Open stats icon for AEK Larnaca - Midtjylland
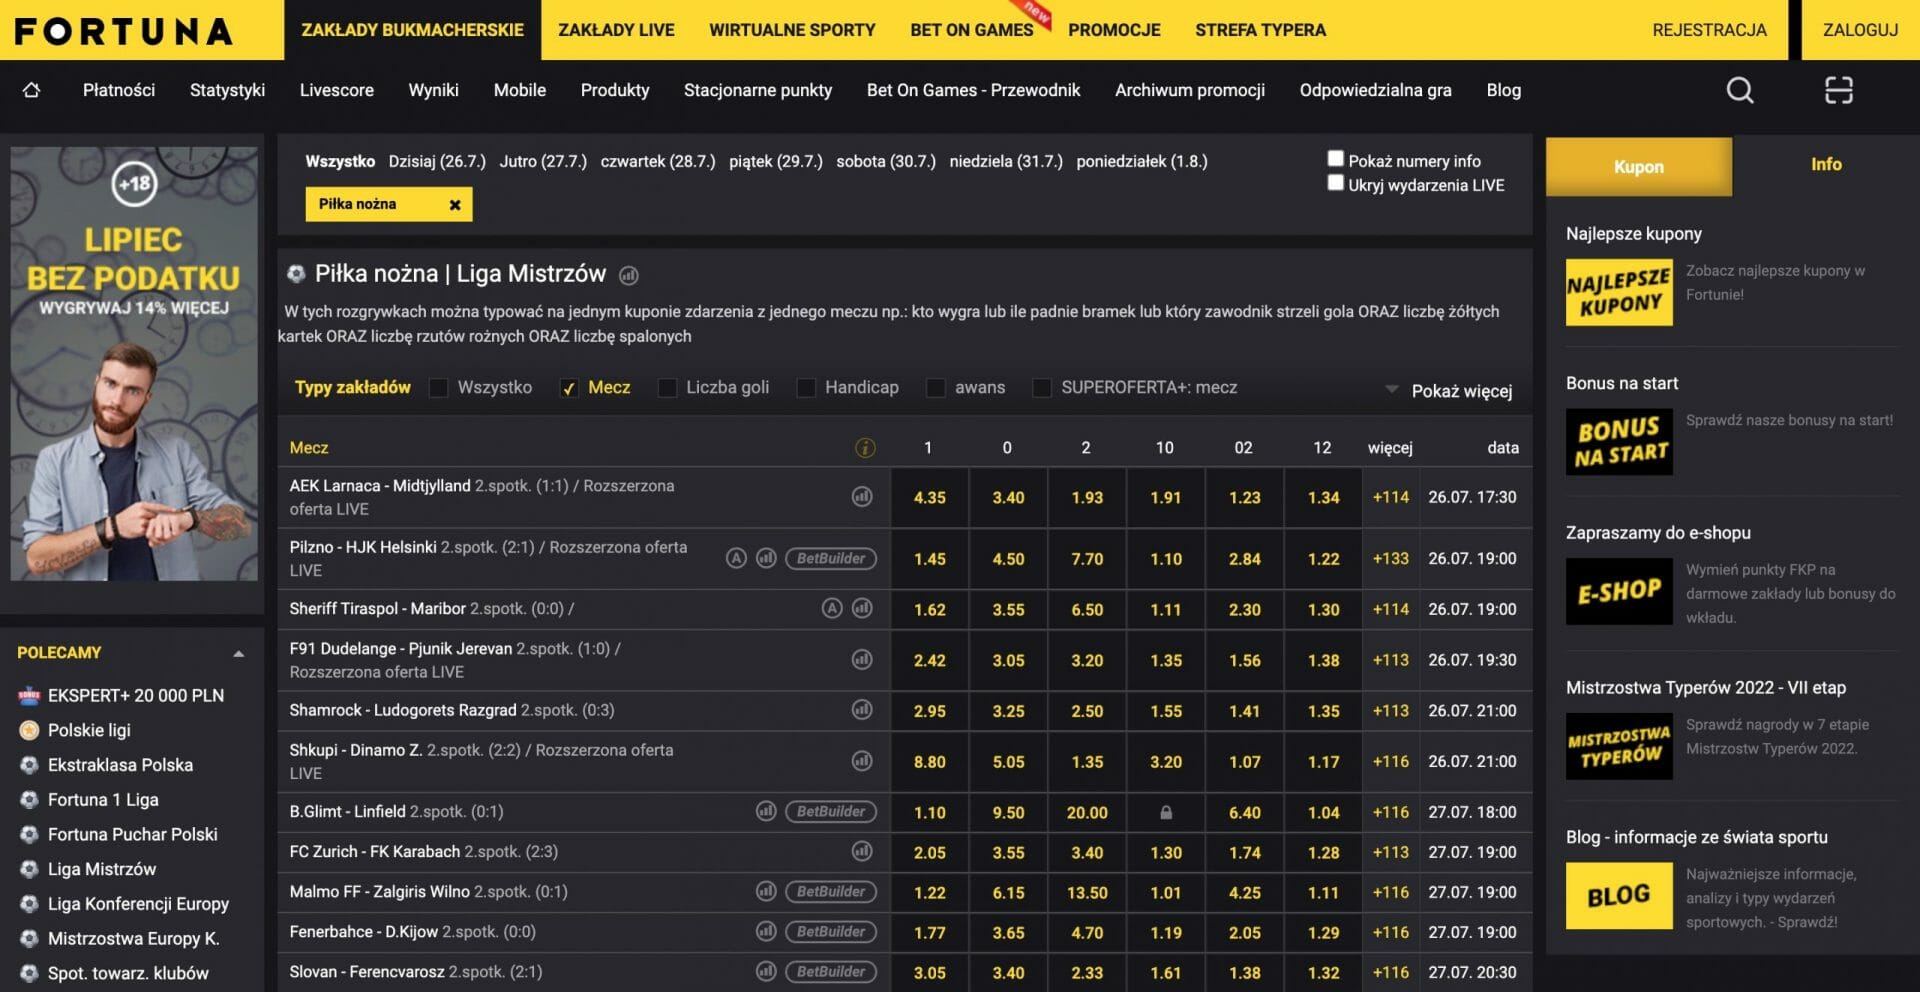Viewport: 1920px width, 992px height. coord(862,497)
